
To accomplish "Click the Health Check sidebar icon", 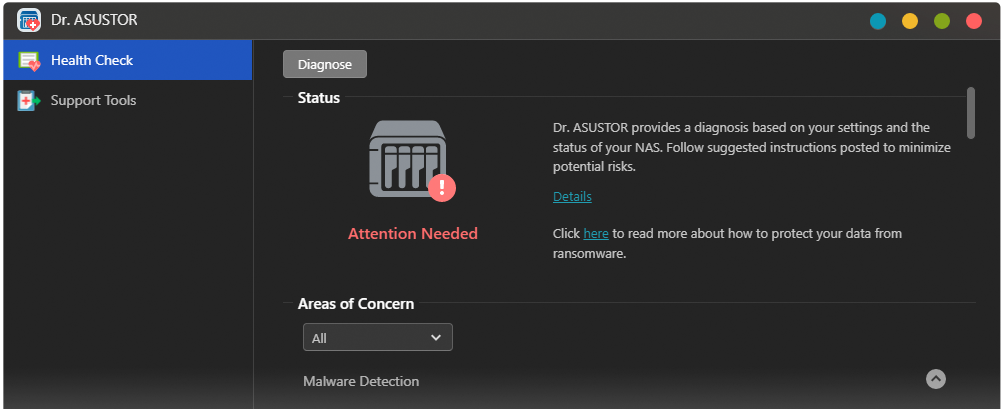I will (29, 61).
